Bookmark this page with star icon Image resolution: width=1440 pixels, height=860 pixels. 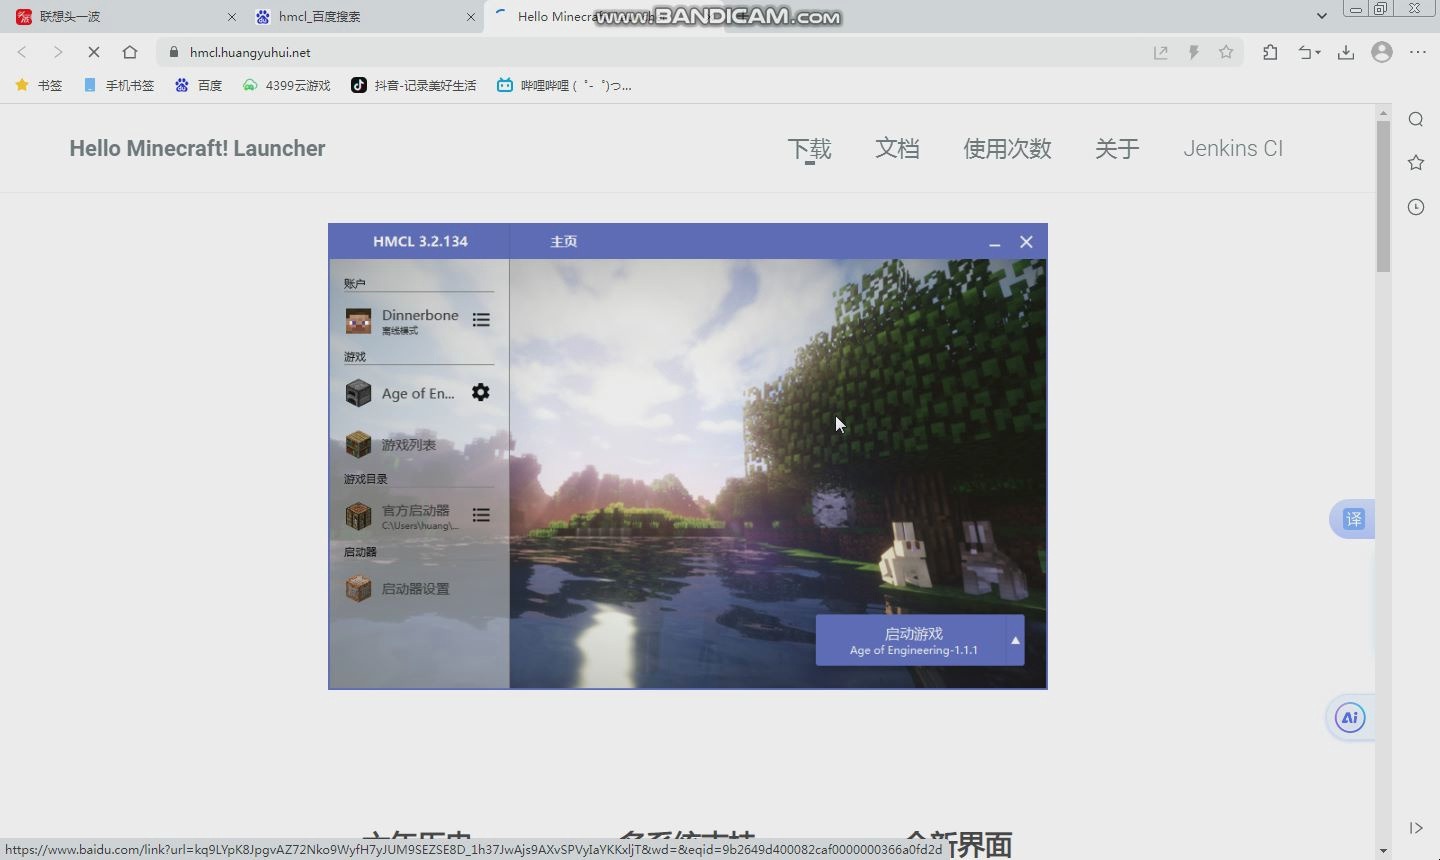(x=1226, y=53)
